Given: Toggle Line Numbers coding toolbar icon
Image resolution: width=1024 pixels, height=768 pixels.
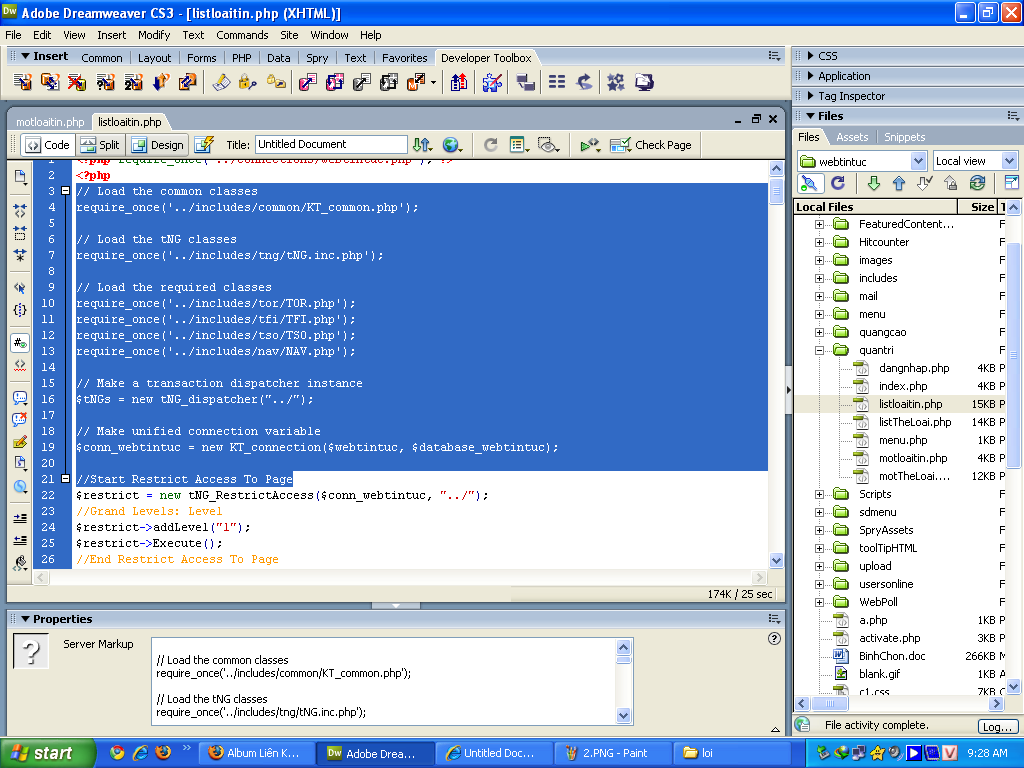Looking at the screenshot, I should (x=20, y=342).
